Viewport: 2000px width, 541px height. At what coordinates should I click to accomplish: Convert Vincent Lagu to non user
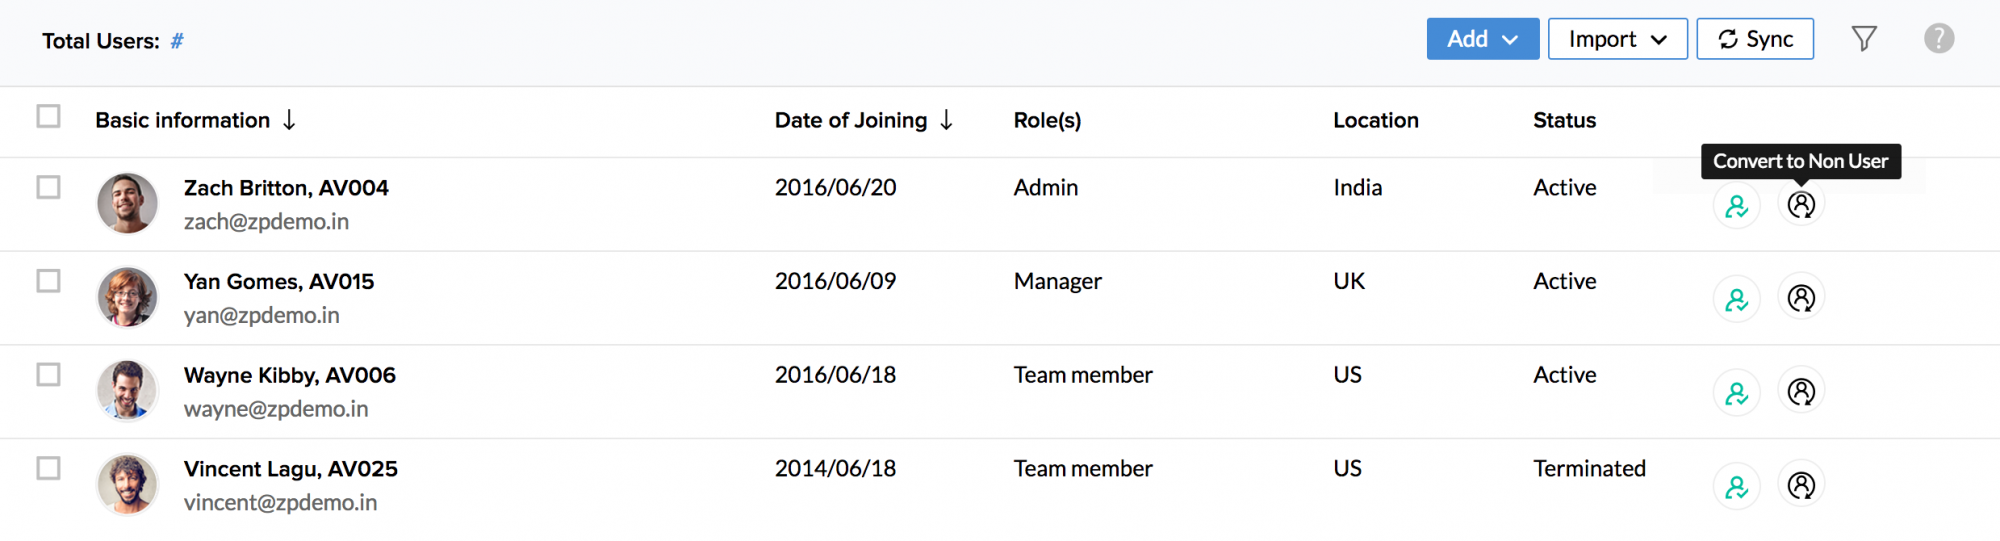point(1801,485)
